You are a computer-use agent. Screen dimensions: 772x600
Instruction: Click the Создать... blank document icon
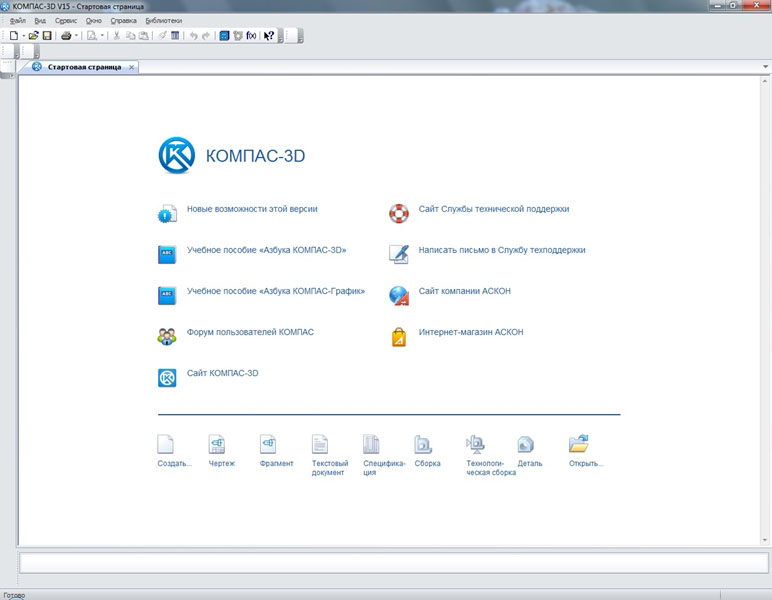tap(165, 444)
